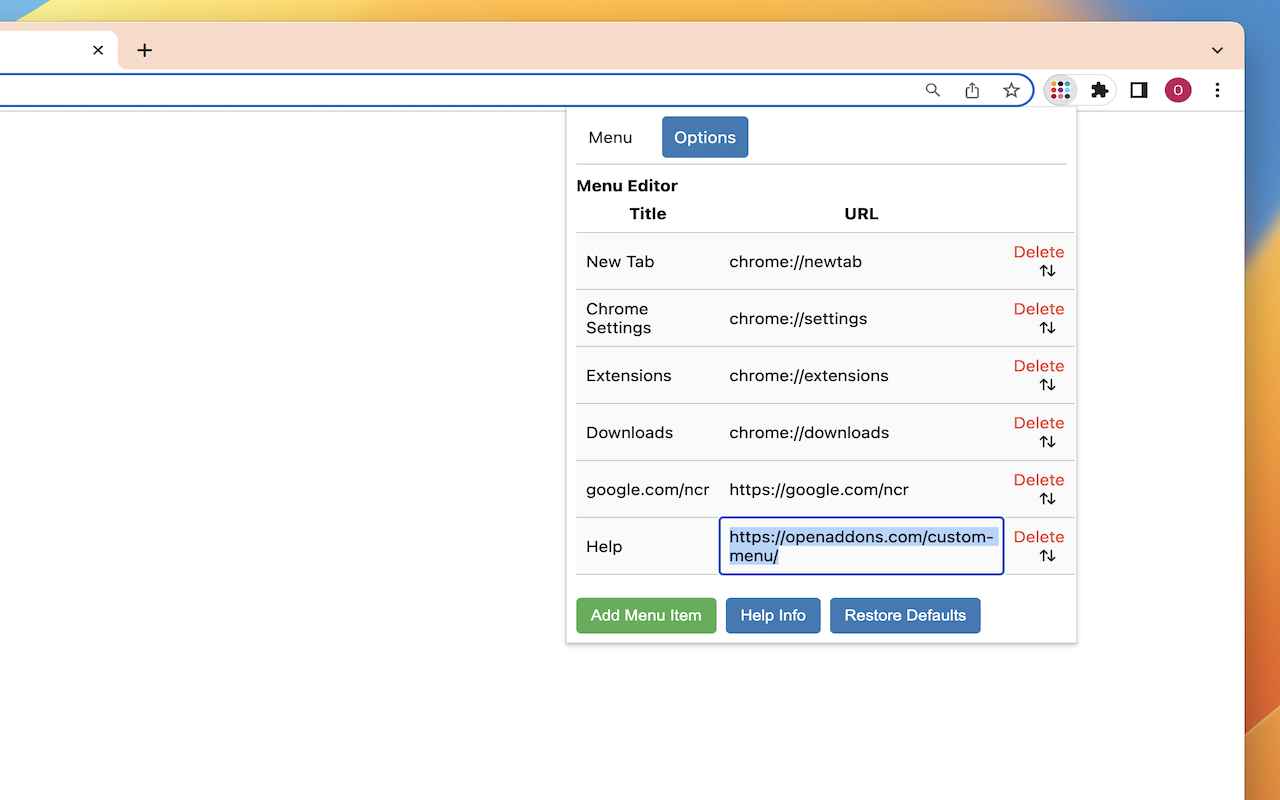
Task: Open the side panel icon
Action: [1138, 90]
